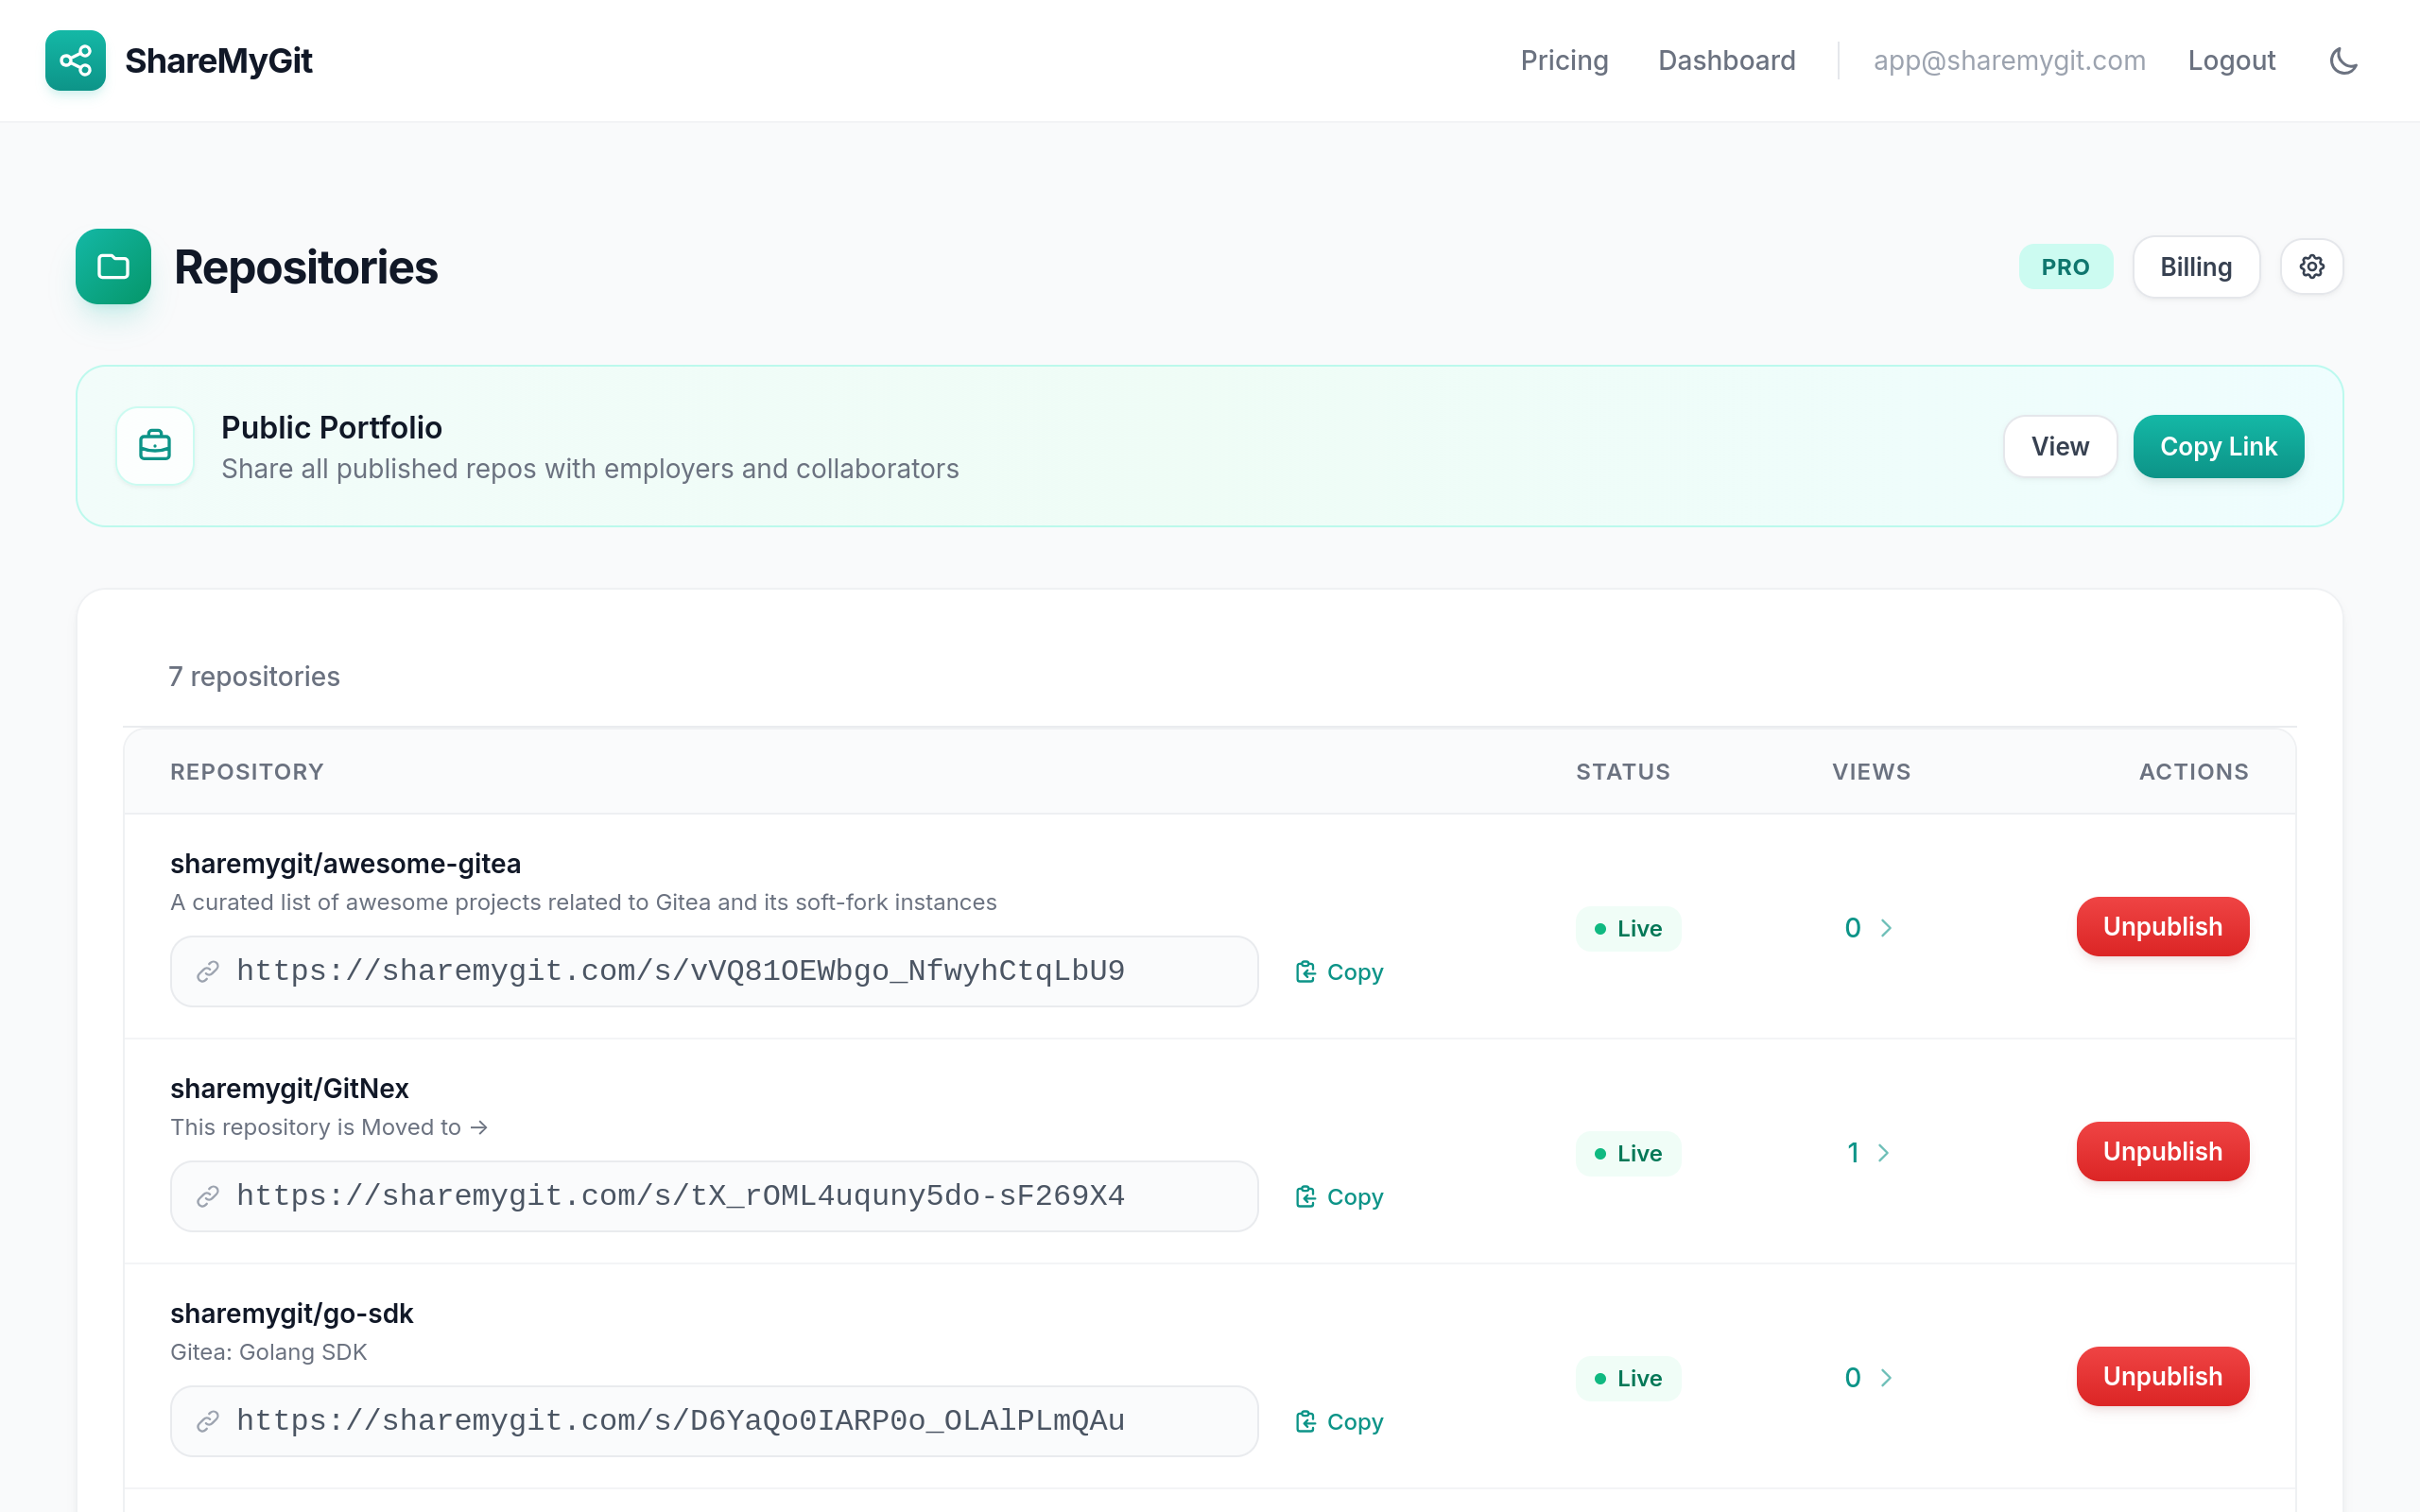Open the Billing page
Viewport: 2420px width, 1512px height.
tap(2196, 267)
